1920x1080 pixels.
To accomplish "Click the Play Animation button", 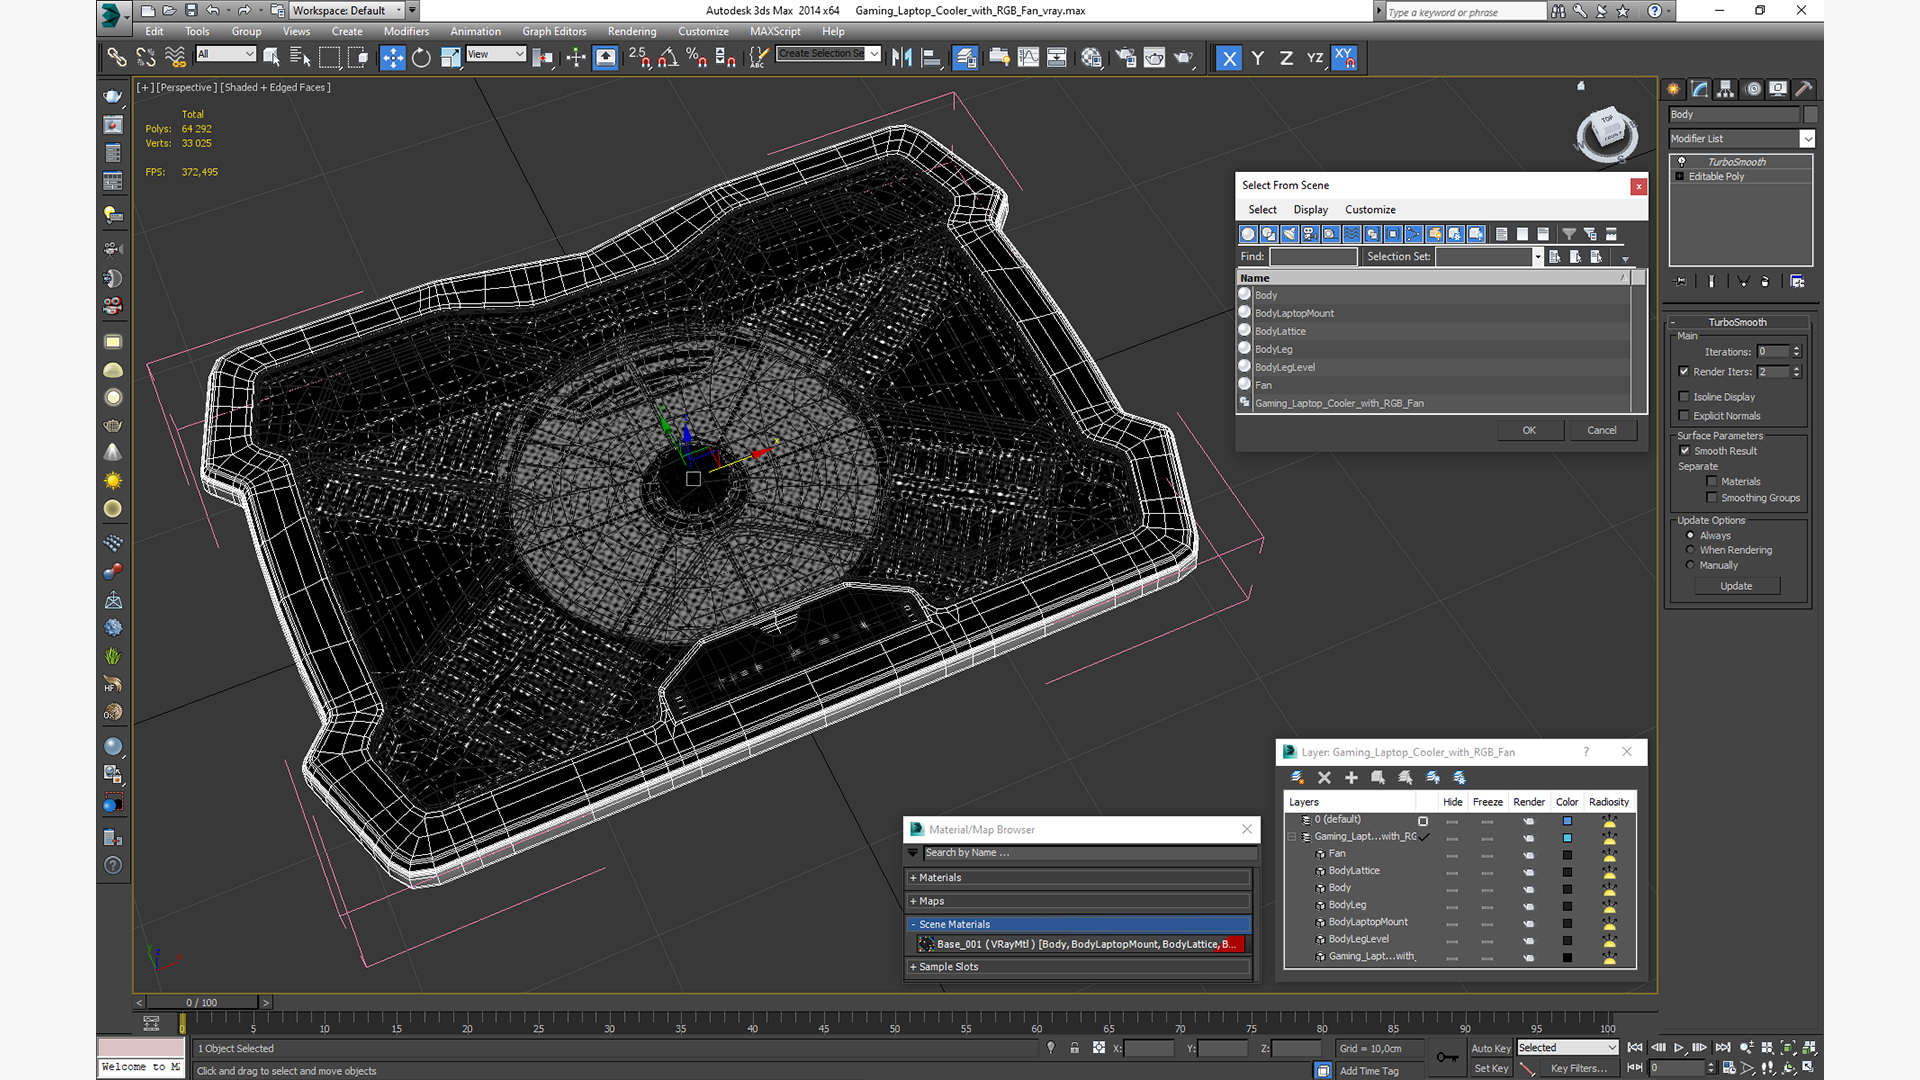I will (x=1679, y=1048).
